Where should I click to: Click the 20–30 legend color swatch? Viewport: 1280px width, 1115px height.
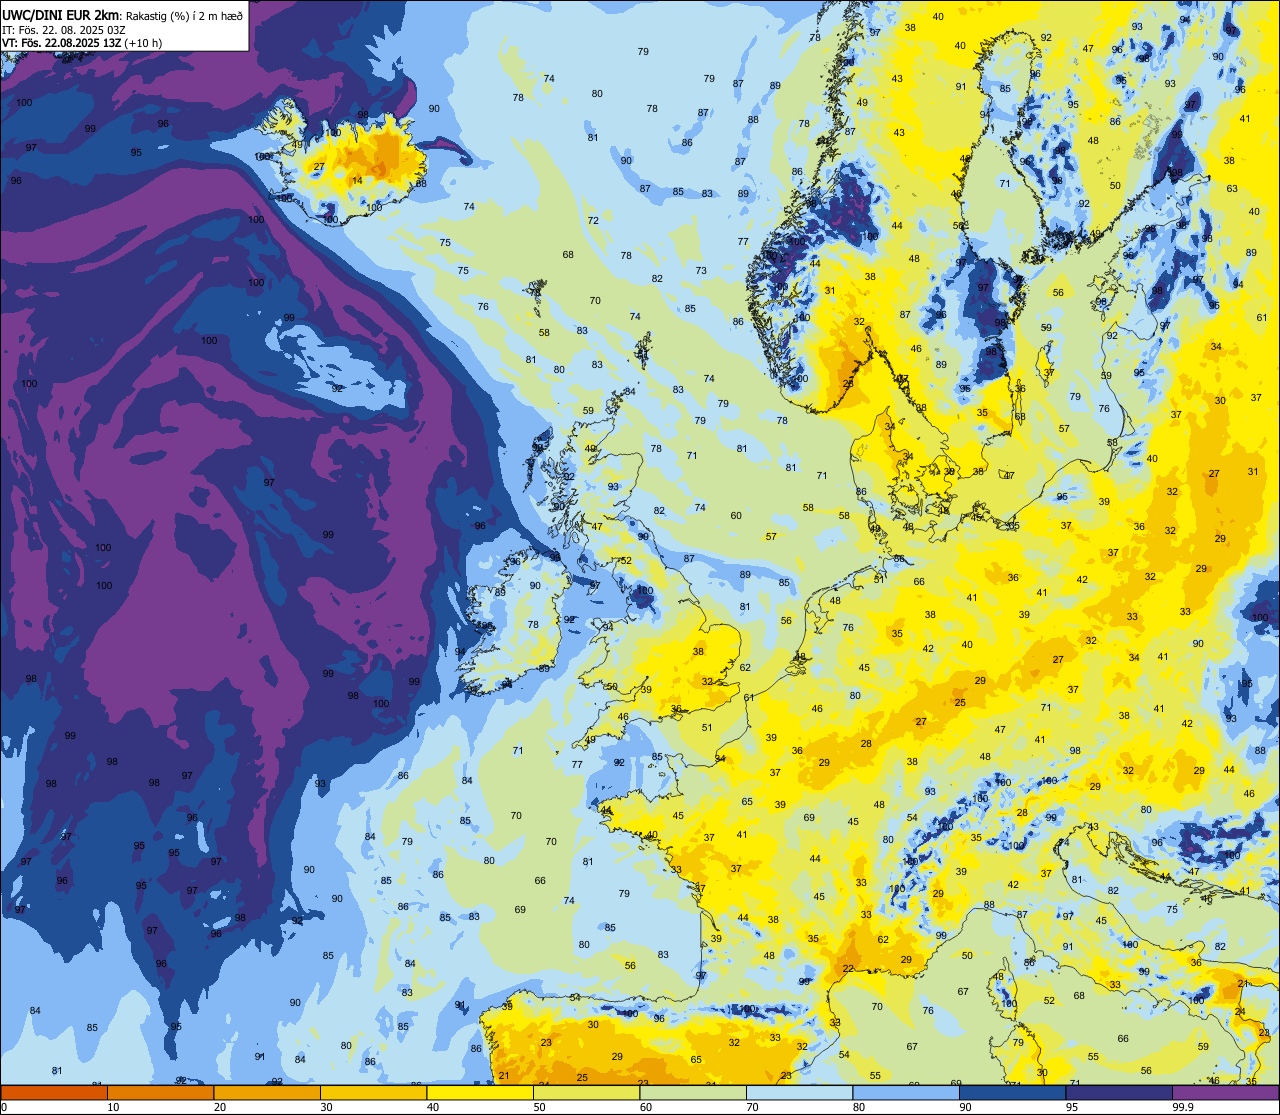click(267, 1093)
